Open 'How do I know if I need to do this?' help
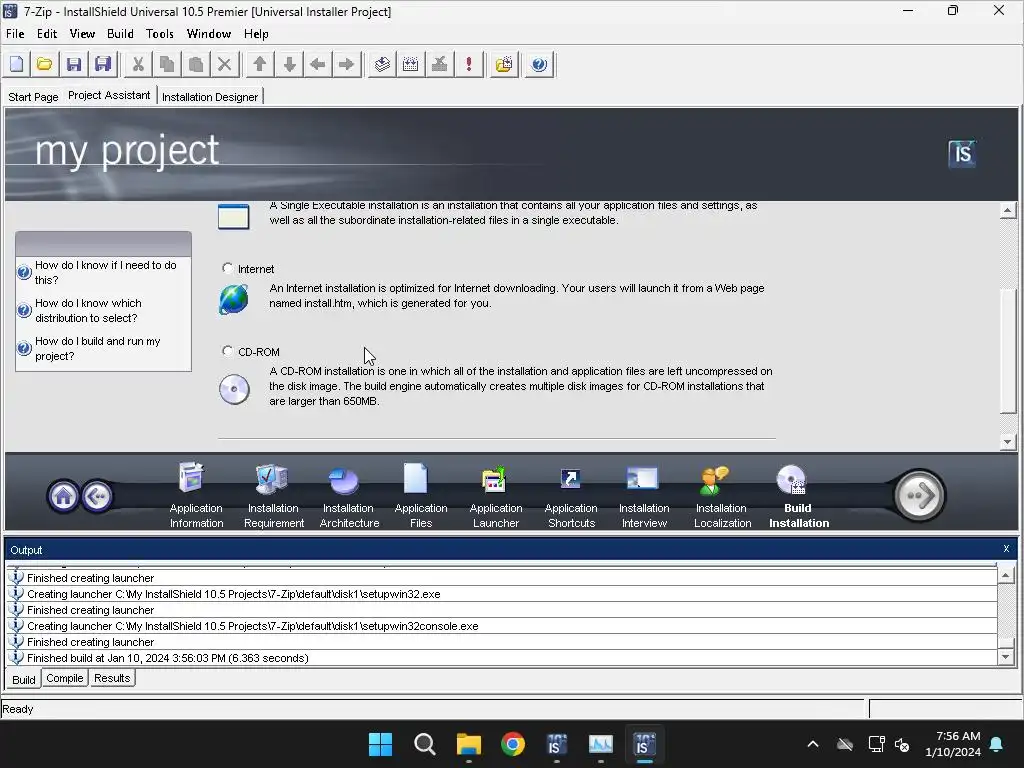The image size is (1024, 768). click(106, 272)
